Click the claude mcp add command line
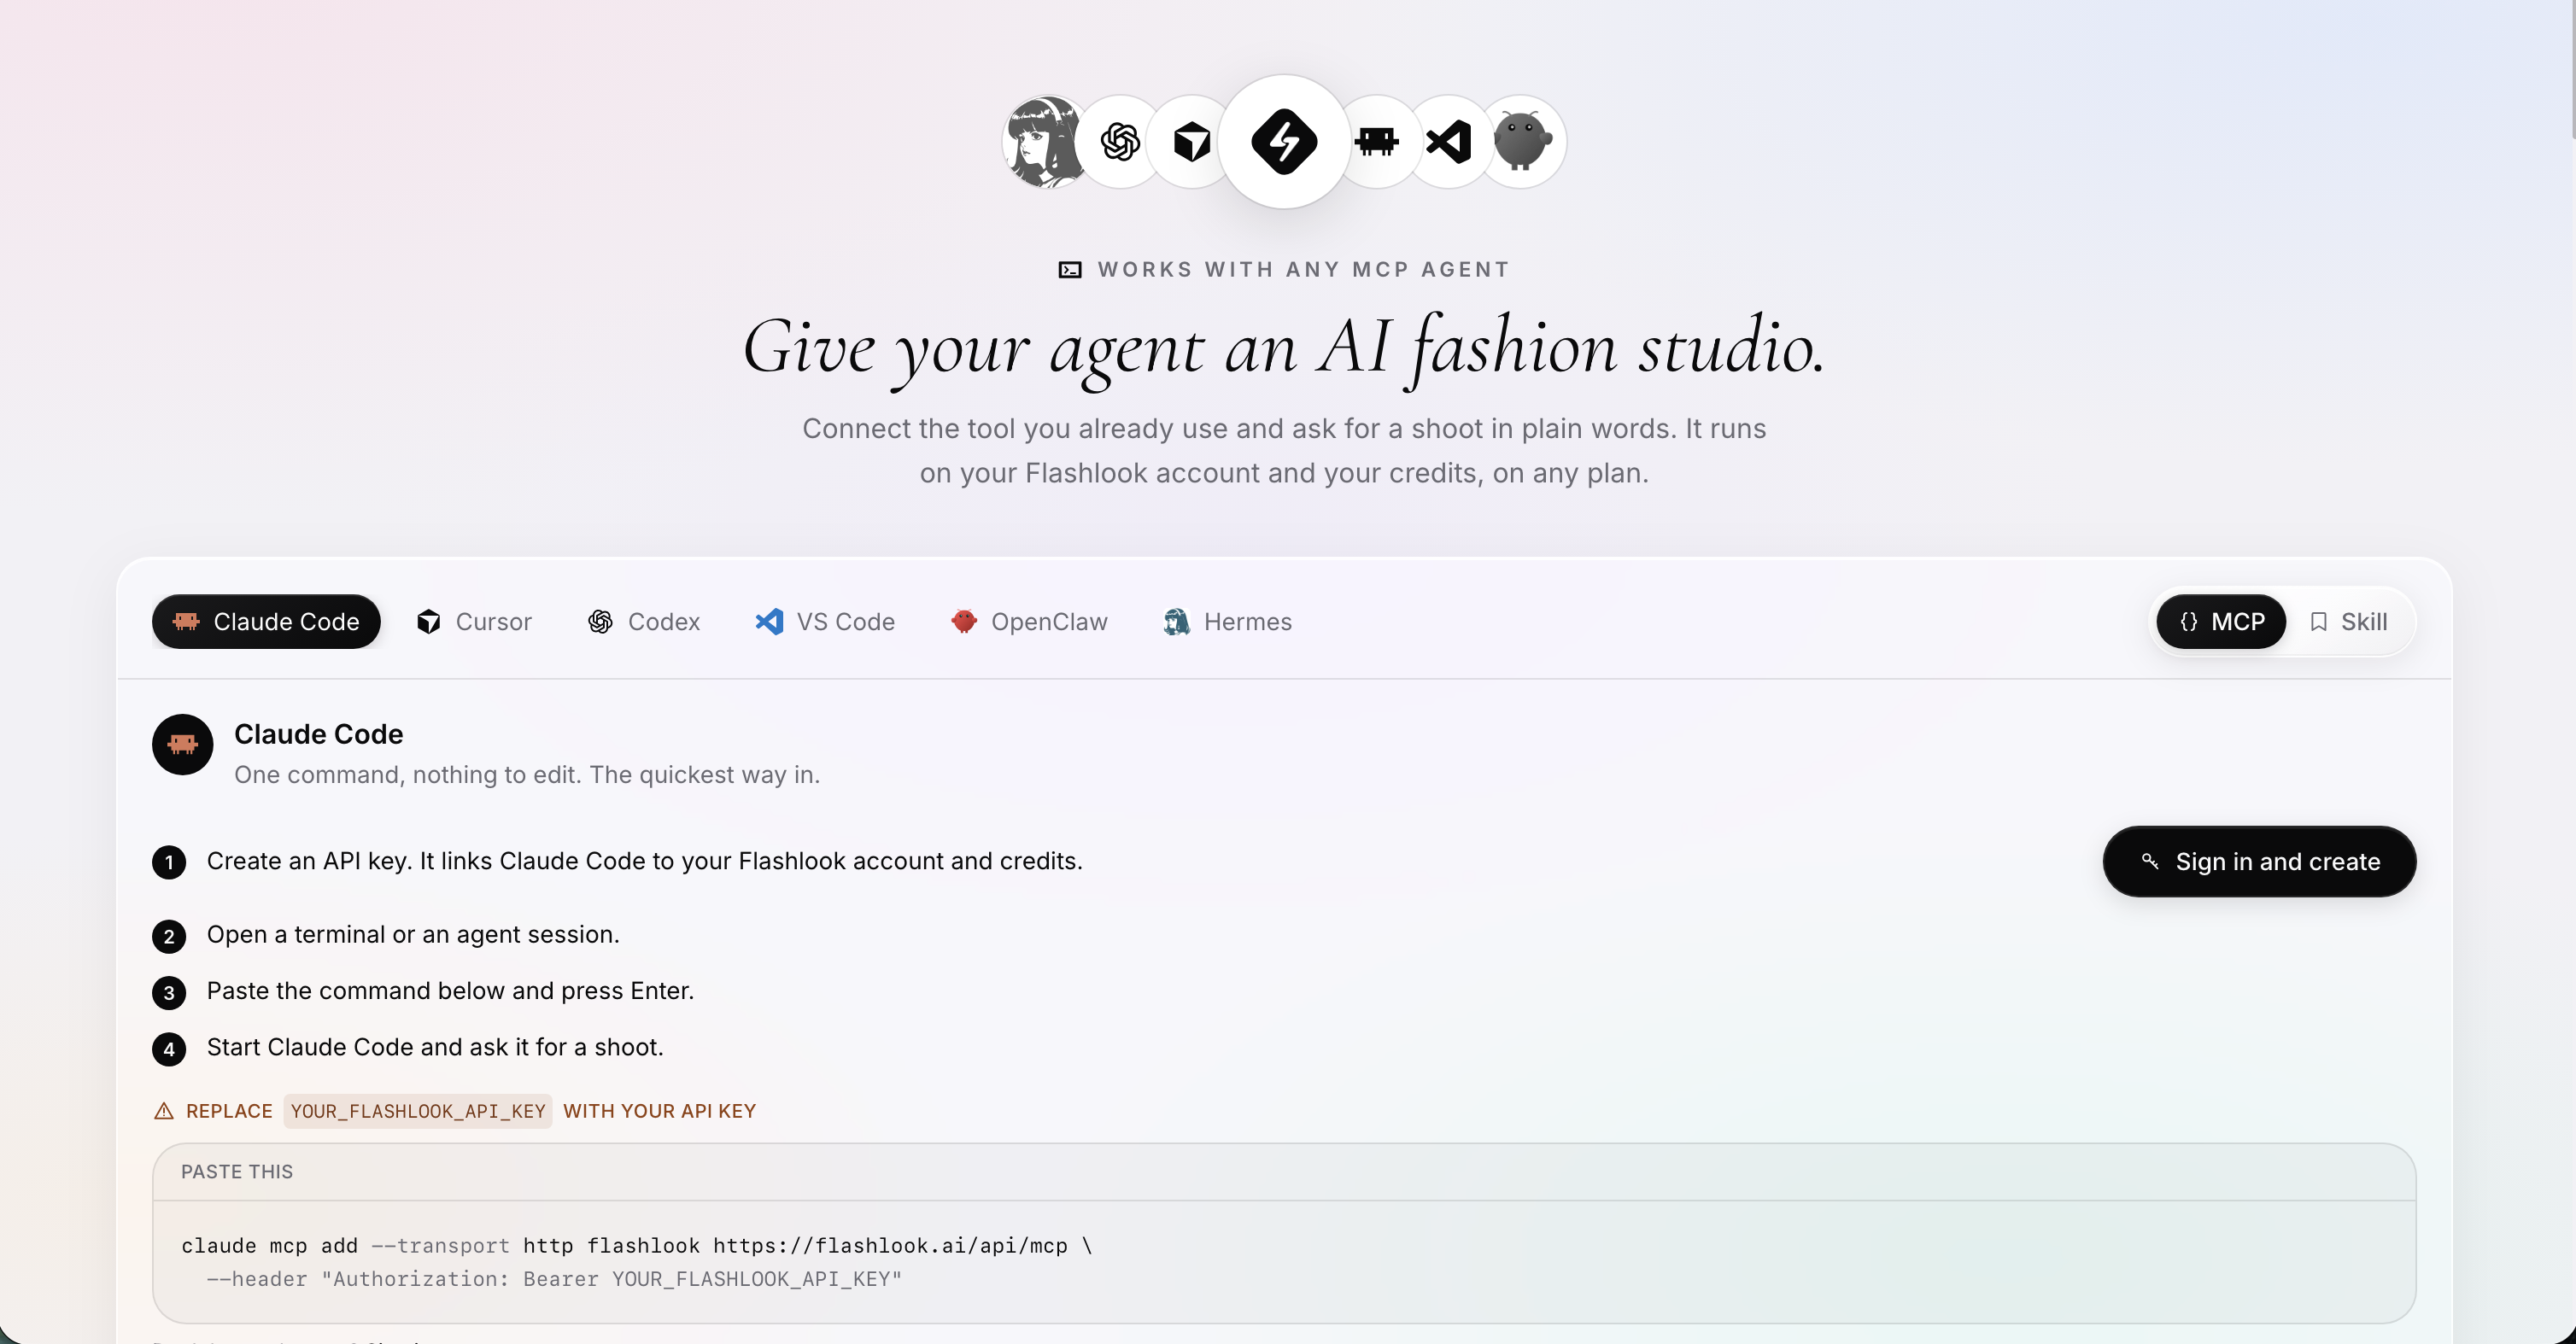 [636, 1246]
